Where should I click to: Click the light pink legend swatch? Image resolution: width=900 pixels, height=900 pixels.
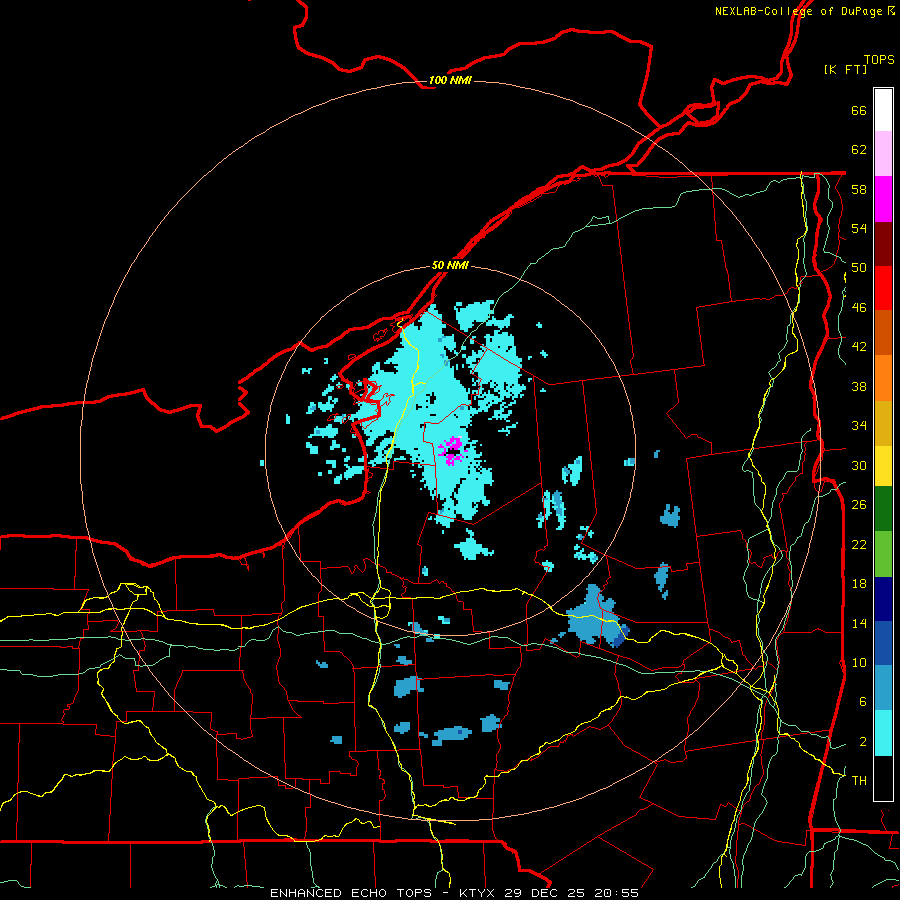(883, 153)
